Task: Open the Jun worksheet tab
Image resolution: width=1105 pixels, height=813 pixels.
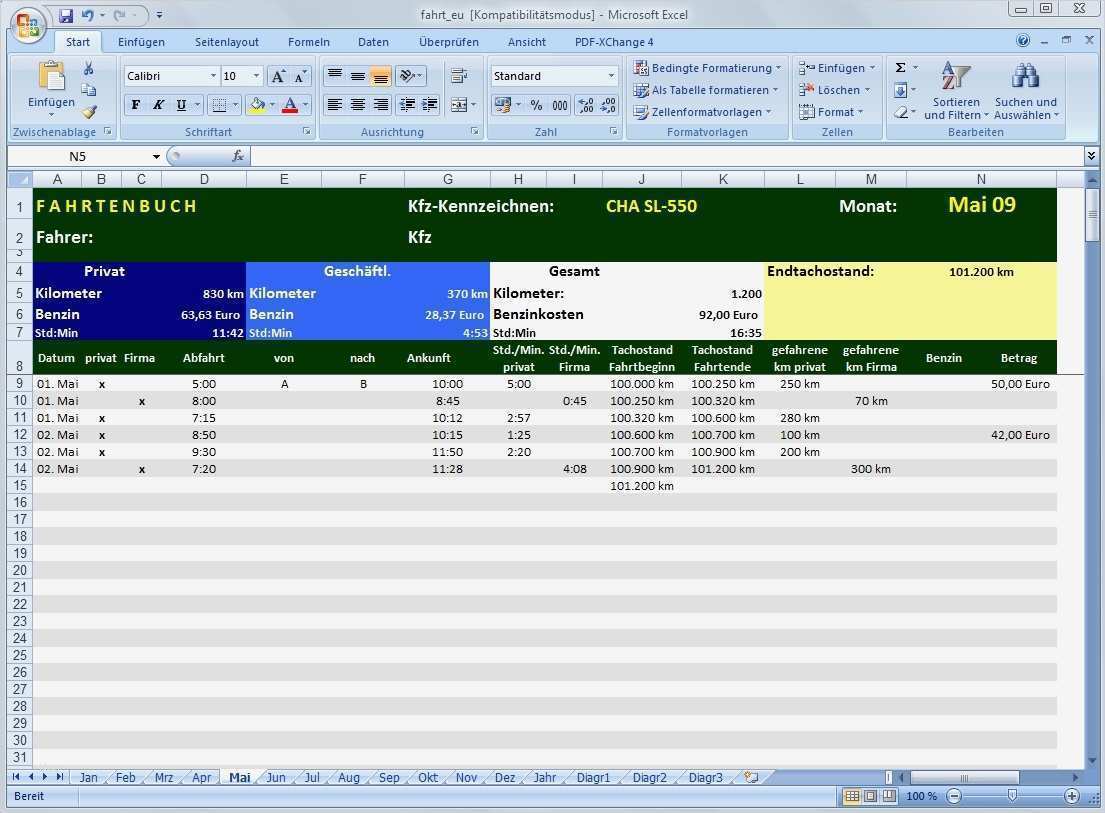Action: click(x=276, y=777)
